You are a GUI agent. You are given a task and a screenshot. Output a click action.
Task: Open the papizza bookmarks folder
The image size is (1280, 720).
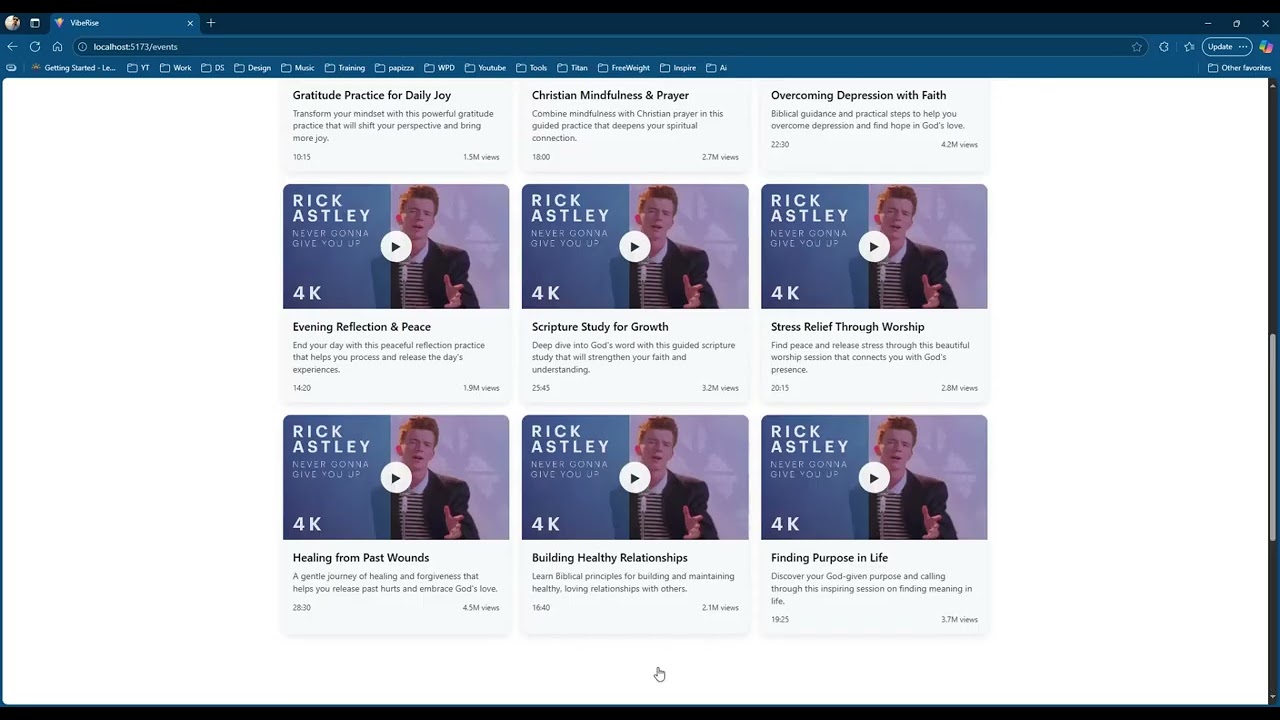pos(395,68)
